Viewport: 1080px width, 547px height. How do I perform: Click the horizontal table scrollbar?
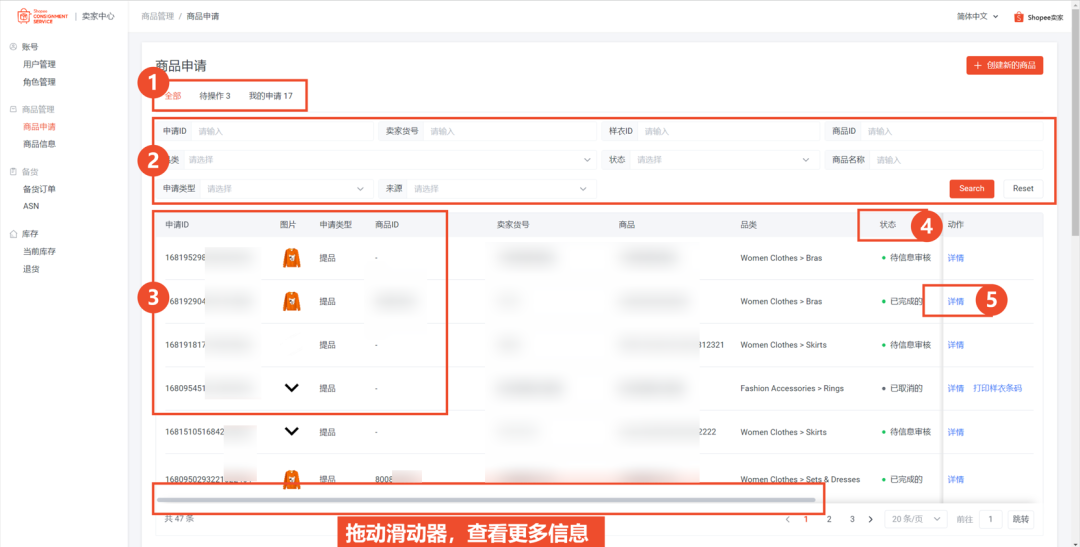coord(486,500)
